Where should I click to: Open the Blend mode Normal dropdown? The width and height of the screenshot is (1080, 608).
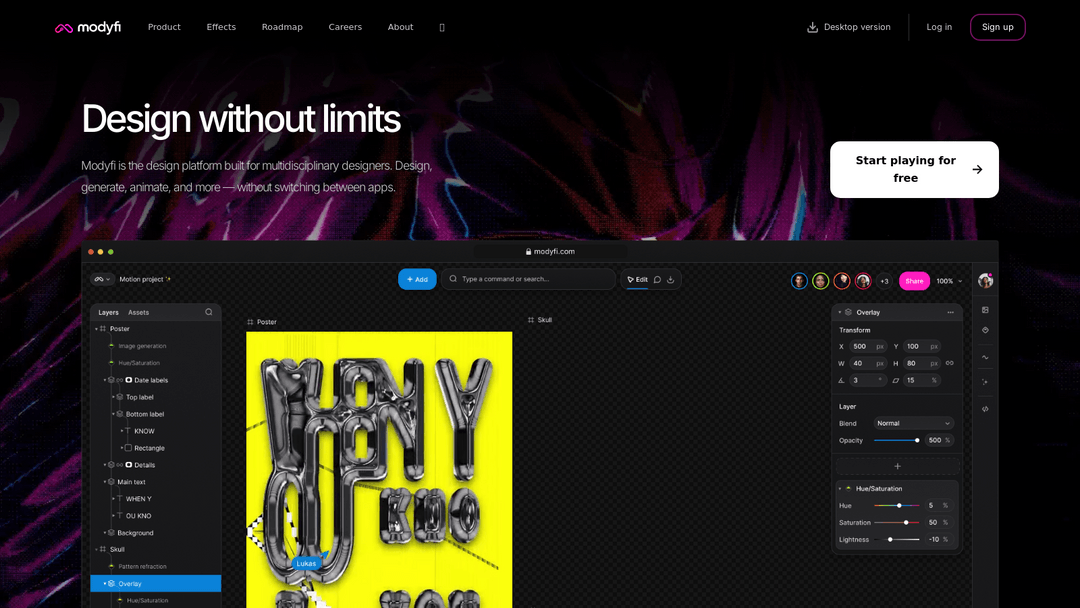(914, 423)
